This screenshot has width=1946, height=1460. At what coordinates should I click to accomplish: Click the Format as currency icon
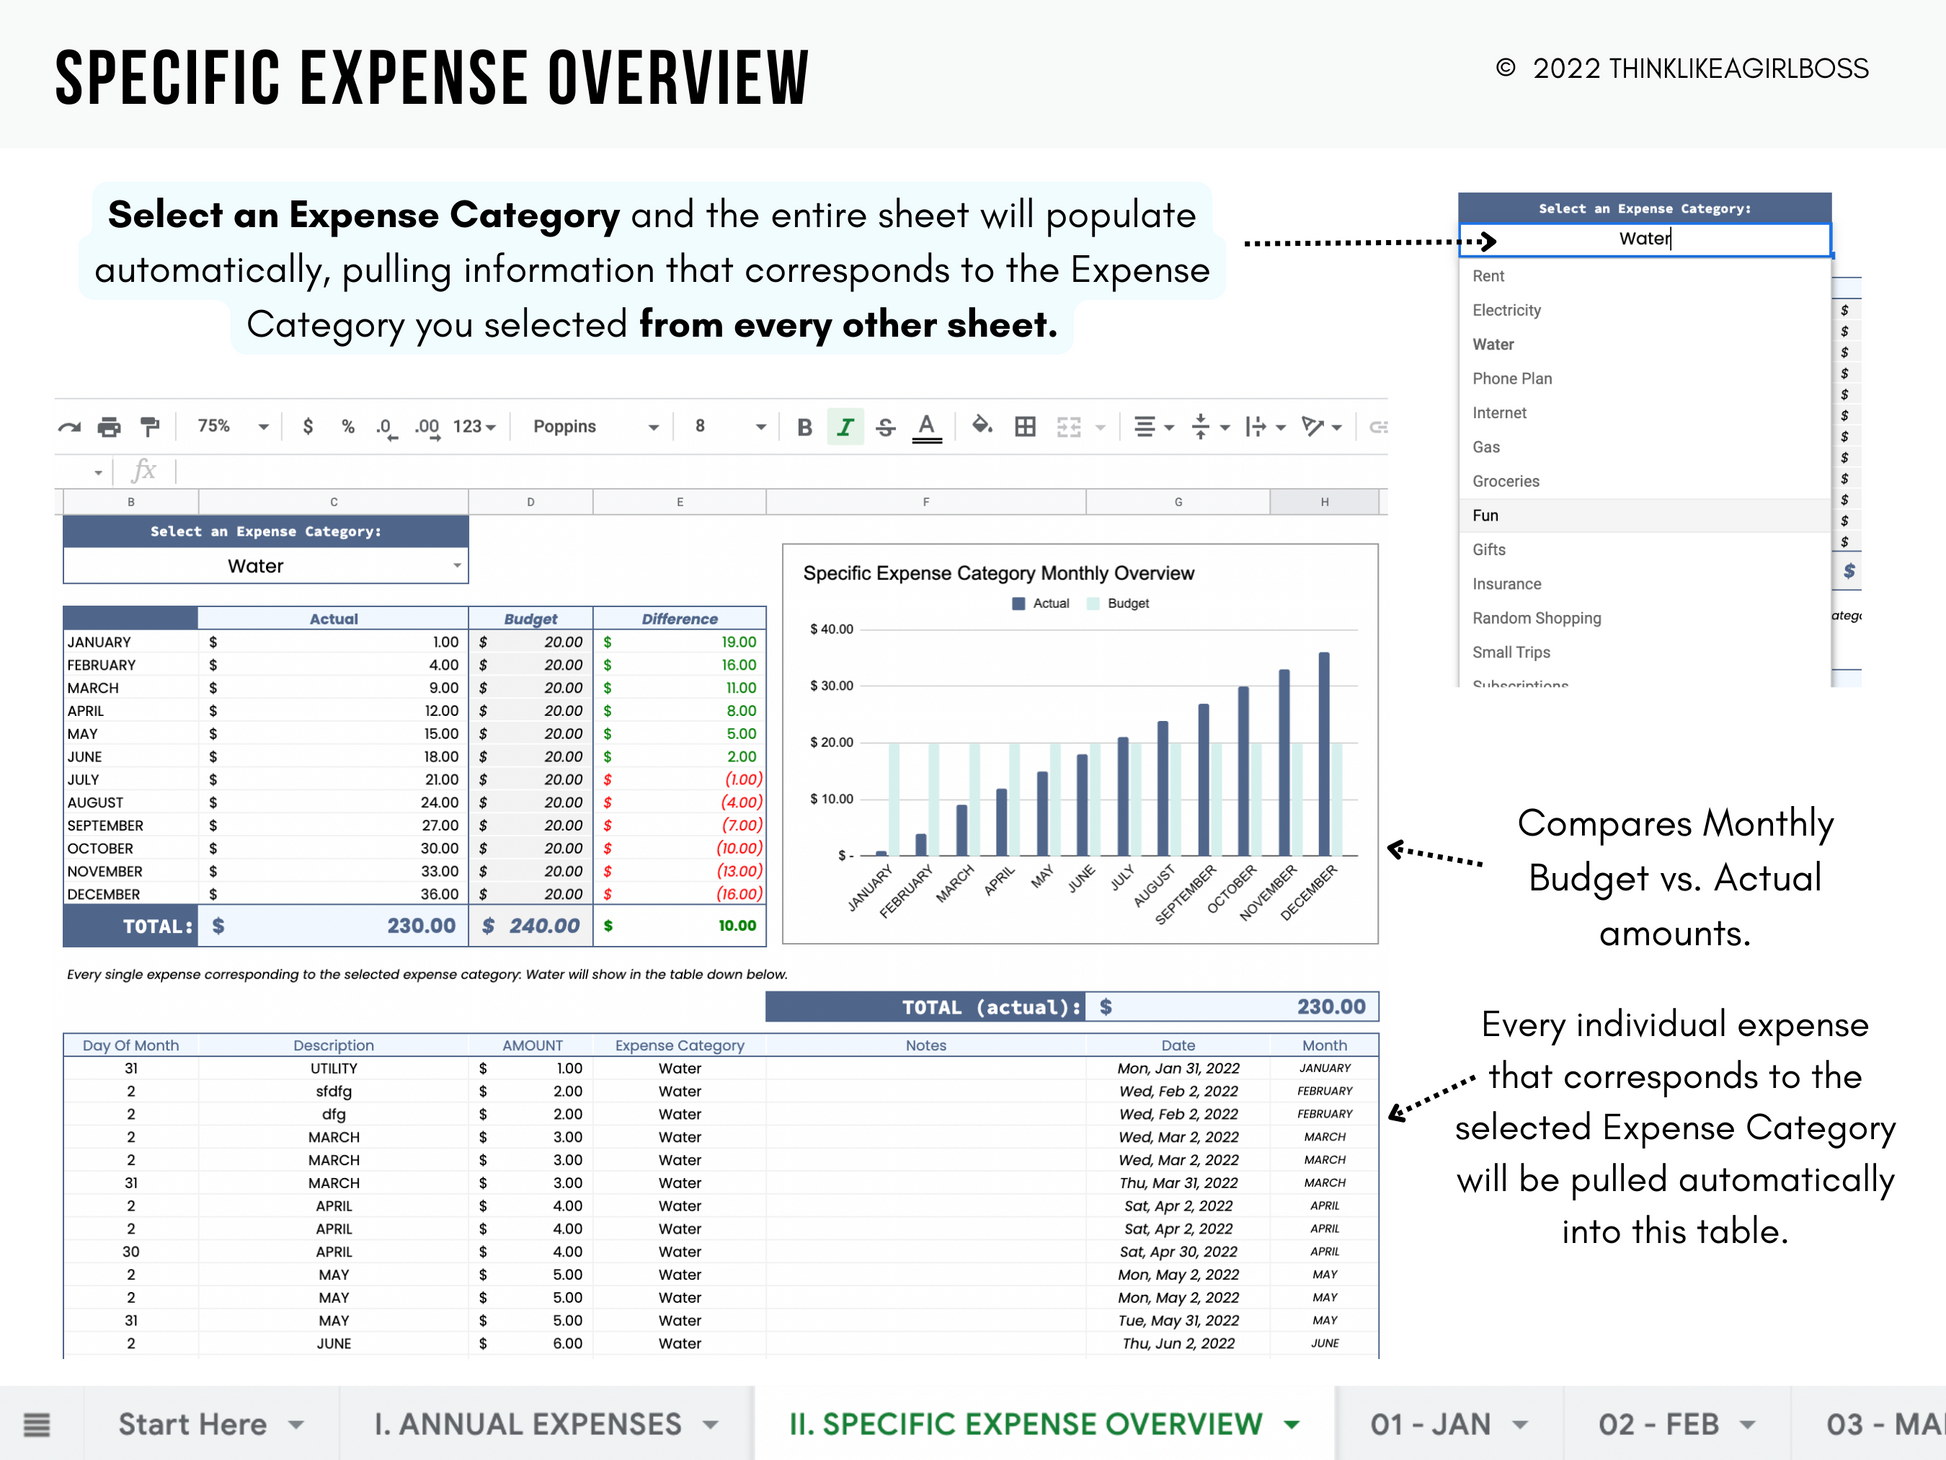[308, 426]
